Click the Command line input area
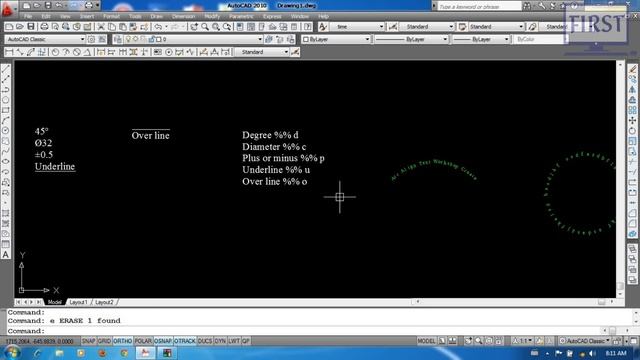Viewport: 640px width, 360px height. coord(304,331)
